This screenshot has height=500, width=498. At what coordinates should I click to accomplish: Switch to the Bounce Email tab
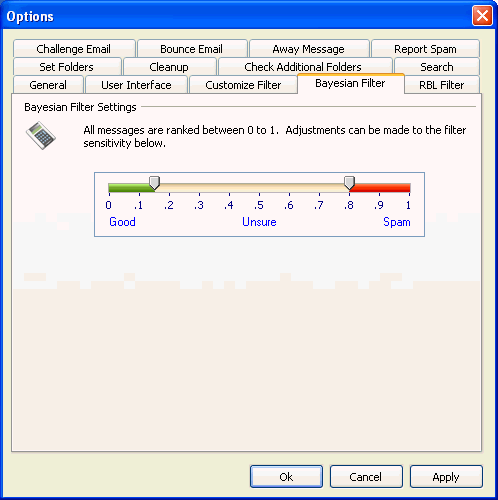click(192, 49)
